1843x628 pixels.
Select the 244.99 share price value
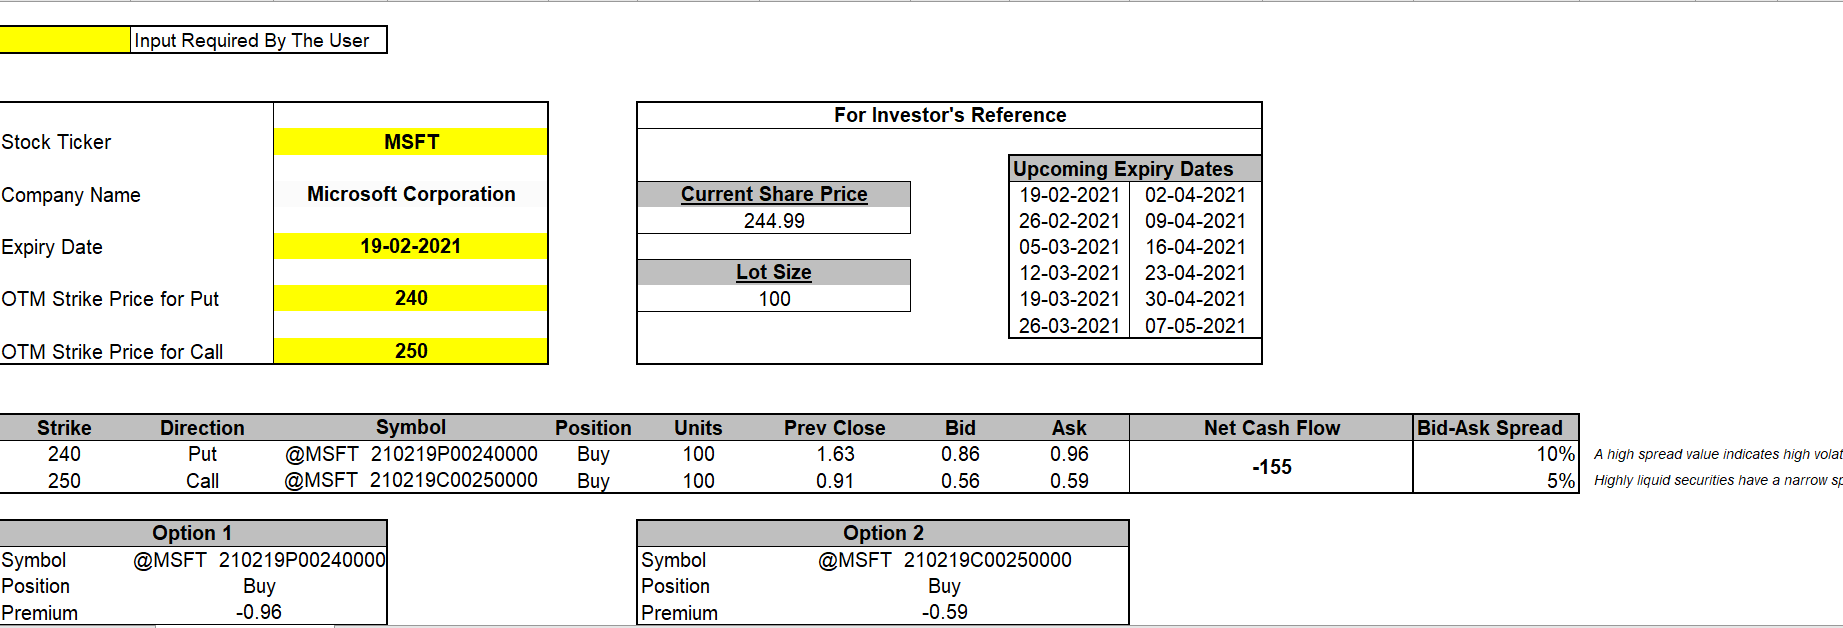click(x=774, y=221)
